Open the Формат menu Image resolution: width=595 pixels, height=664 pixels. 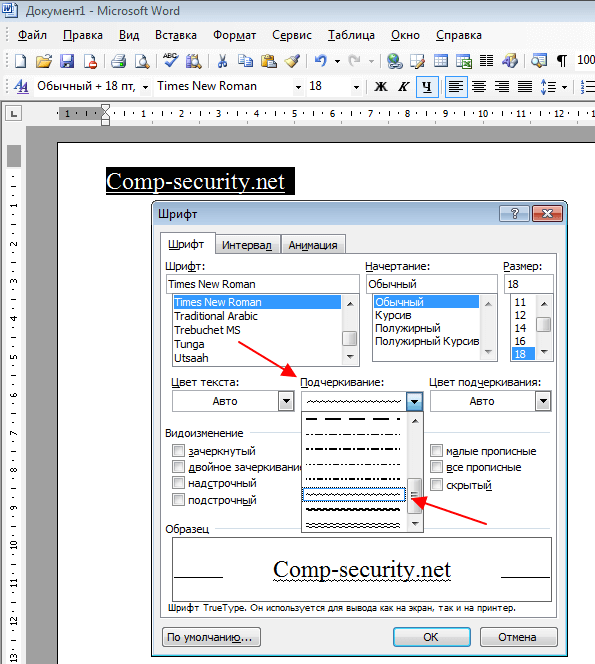point(234,35)
